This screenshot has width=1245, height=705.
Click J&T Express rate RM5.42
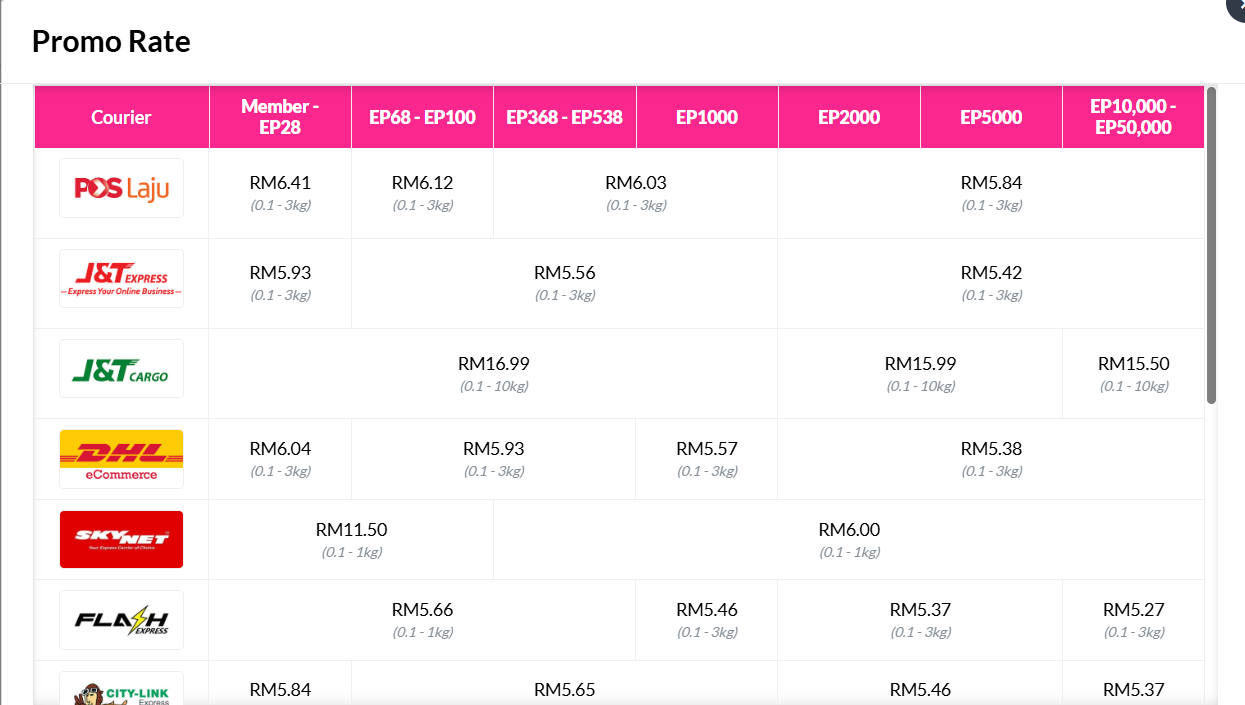[x=991, y=273]
